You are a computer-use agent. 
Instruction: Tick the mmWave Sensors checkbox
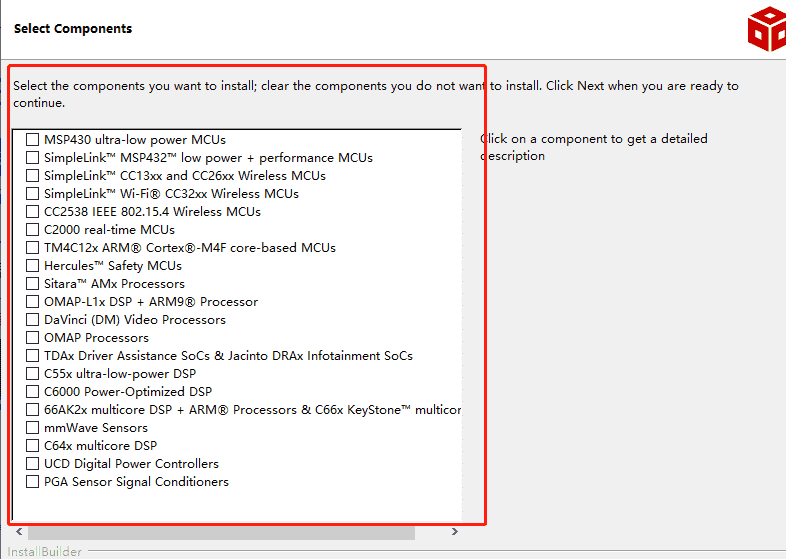click(33, 428)
